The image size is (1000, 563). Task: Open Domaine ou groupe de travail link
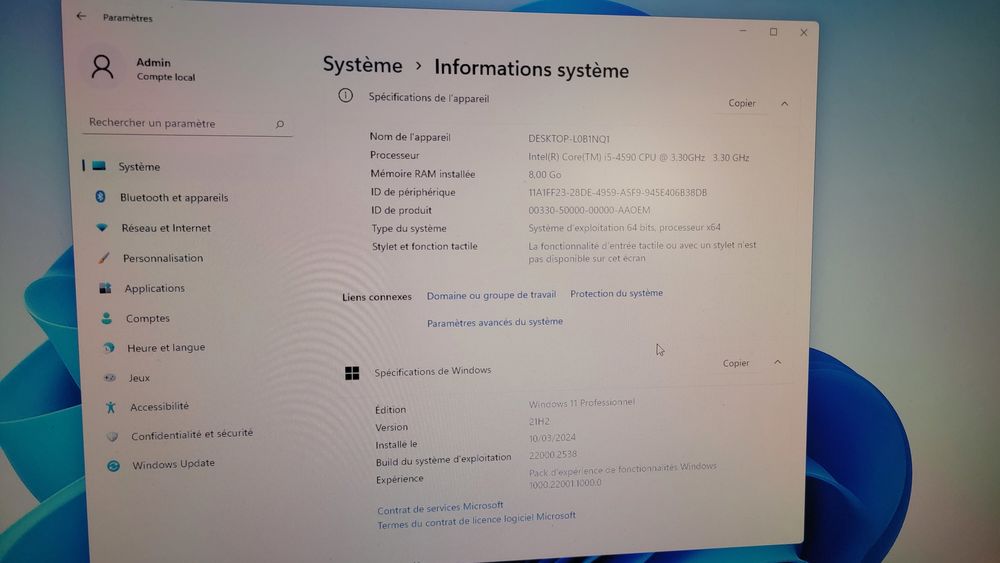pos(491,295)
